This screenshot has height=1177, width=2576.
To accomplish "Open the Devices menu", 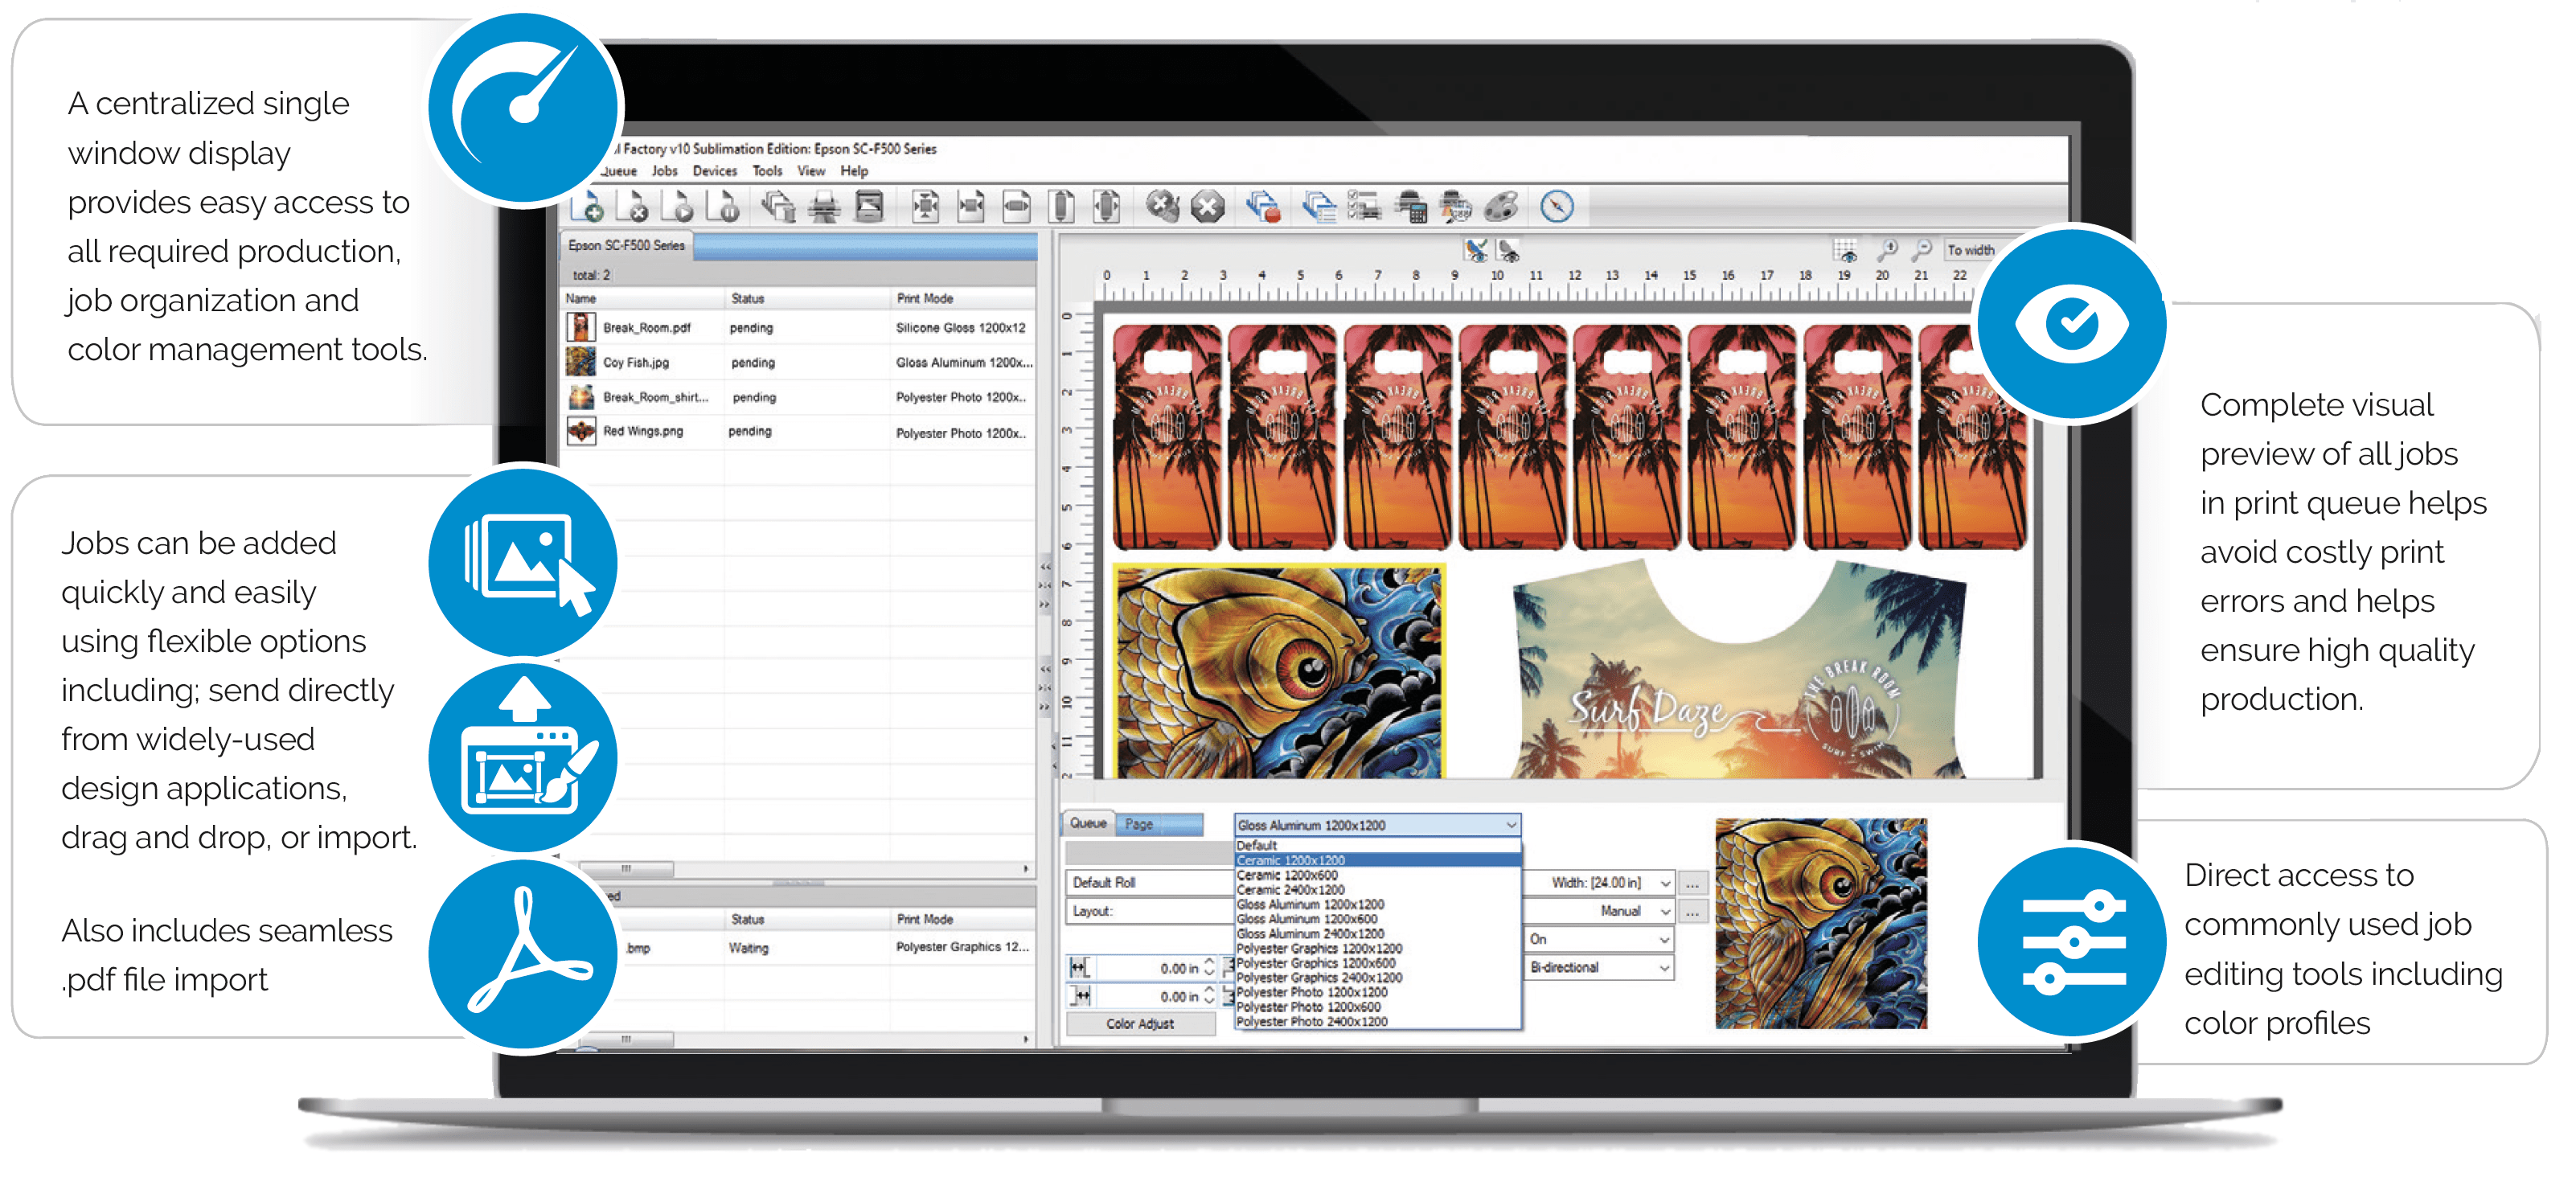I will pos(714,171).
